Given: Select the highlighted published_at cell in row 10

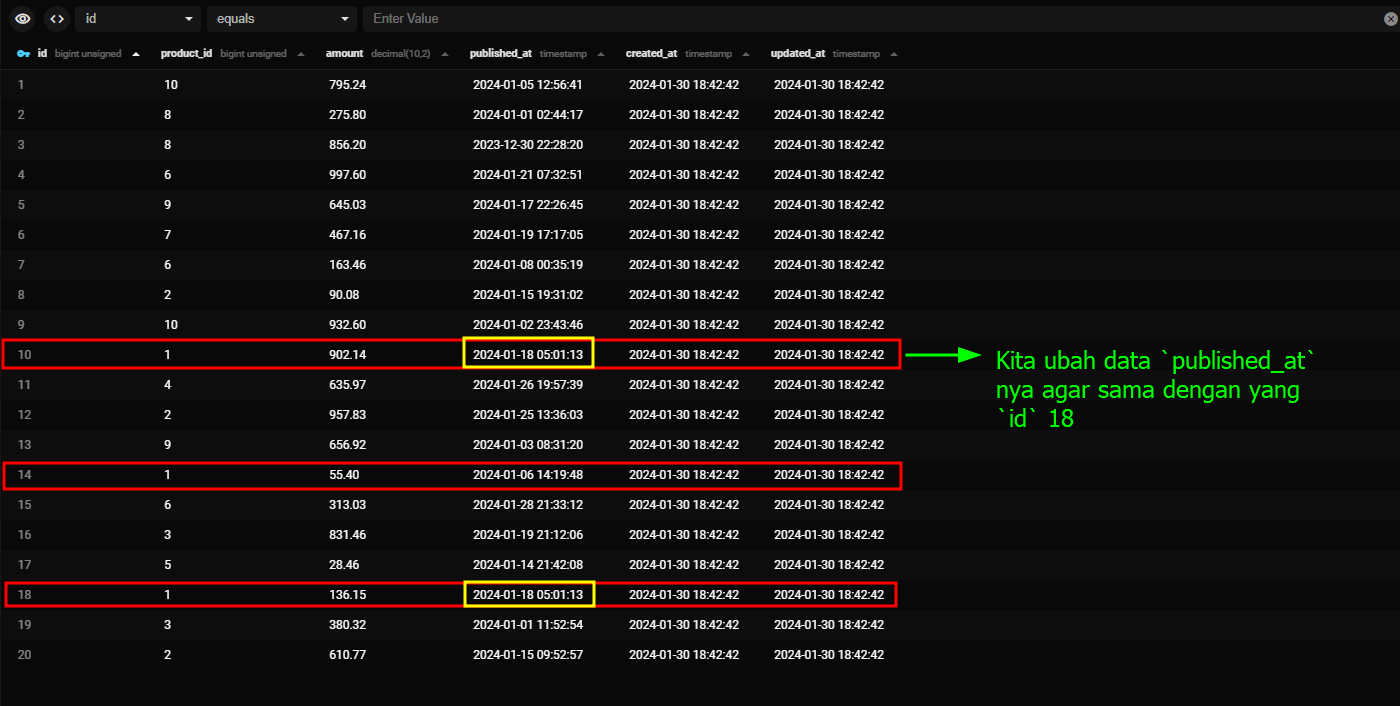Looking at the screenshot, I should [528, 354].
